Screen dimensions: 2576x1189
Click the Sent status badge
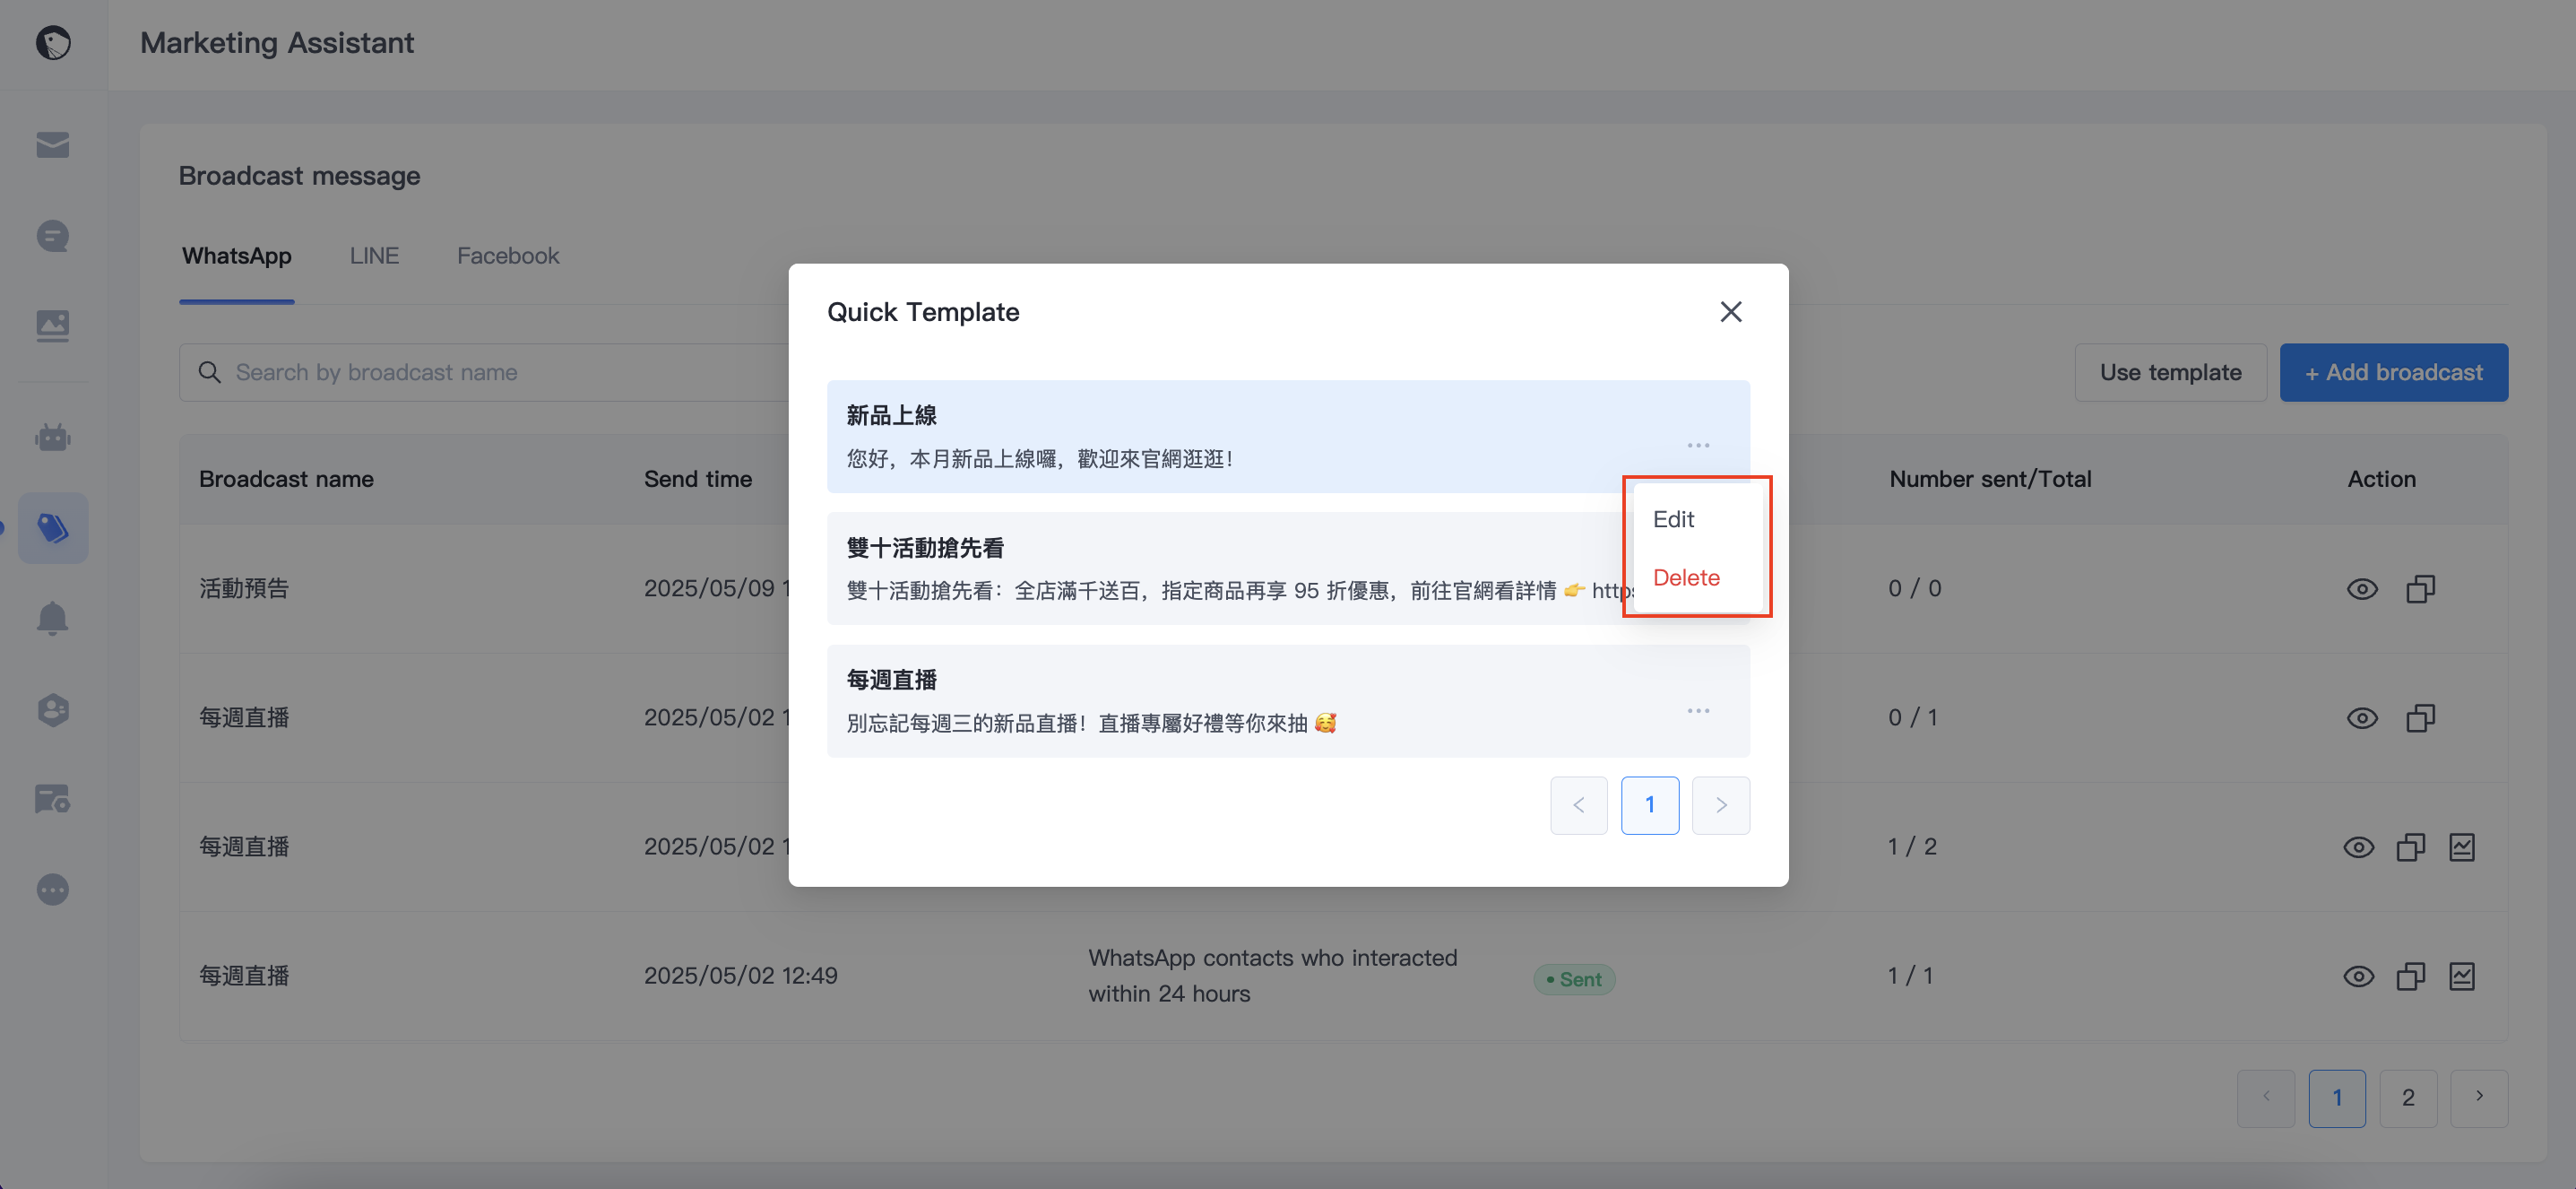1574,979
